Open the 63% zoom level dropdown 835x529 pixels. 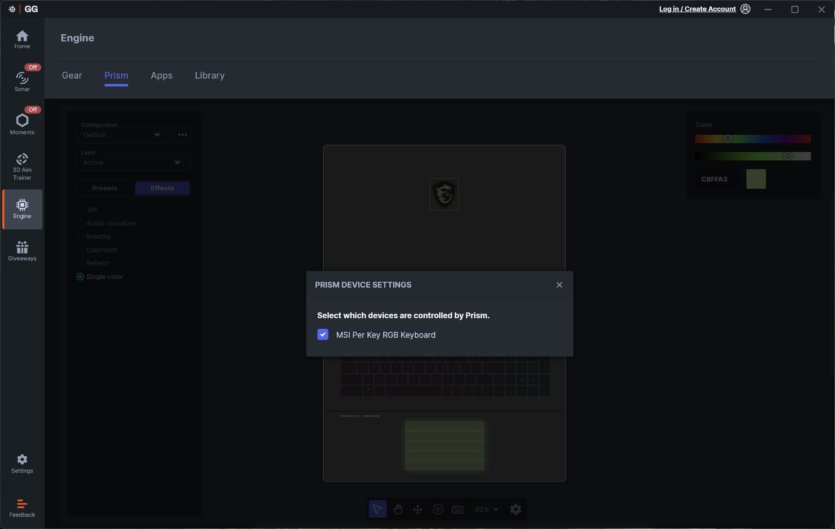[x=487, y=509]
